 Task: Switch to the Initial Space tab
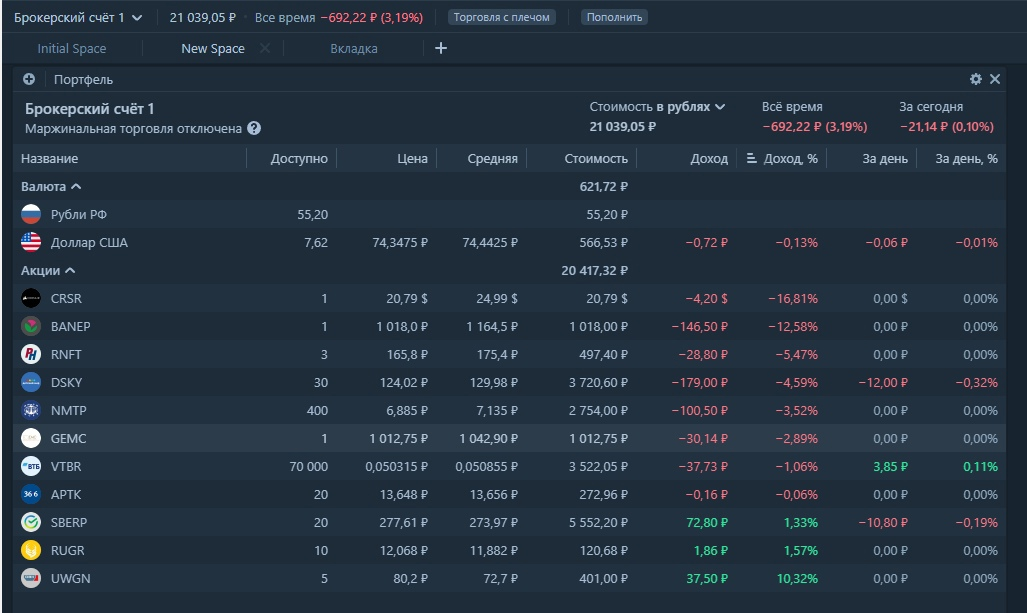(71, 49)
